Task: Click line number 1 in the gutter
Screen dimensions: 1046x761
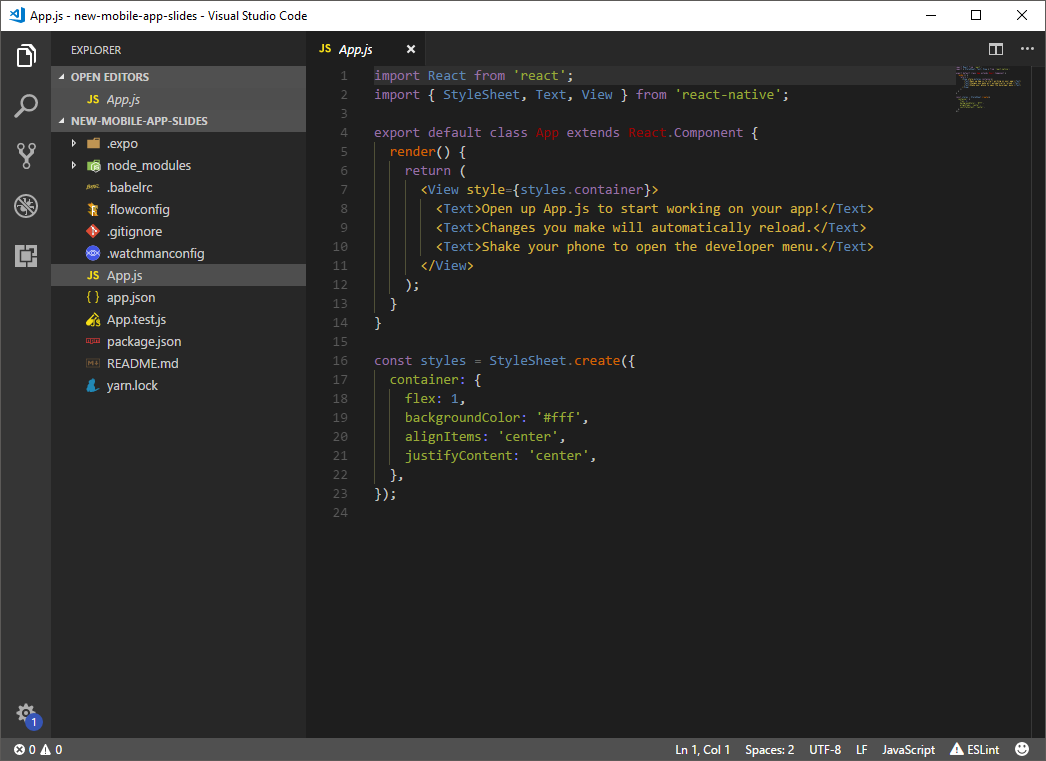Action: [344, 76]
